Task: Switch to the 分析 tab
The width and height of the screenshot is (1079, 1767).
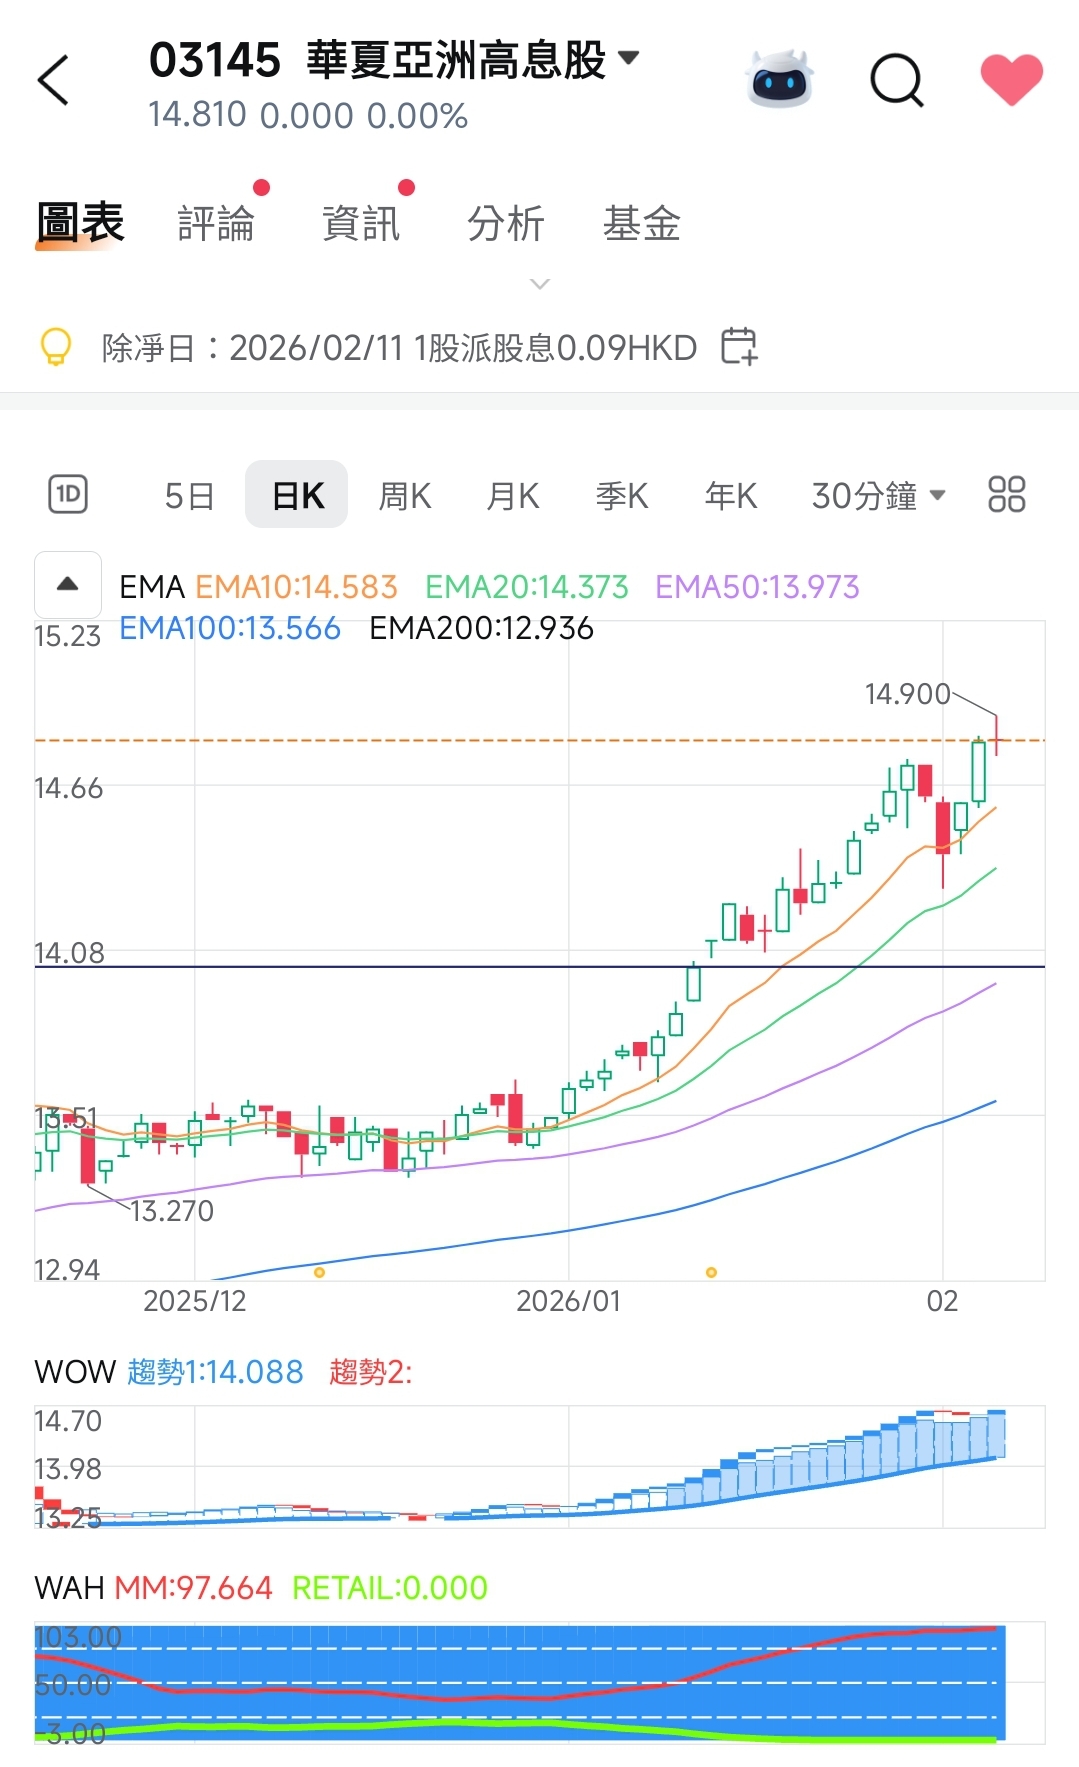Action: [506, 223]
